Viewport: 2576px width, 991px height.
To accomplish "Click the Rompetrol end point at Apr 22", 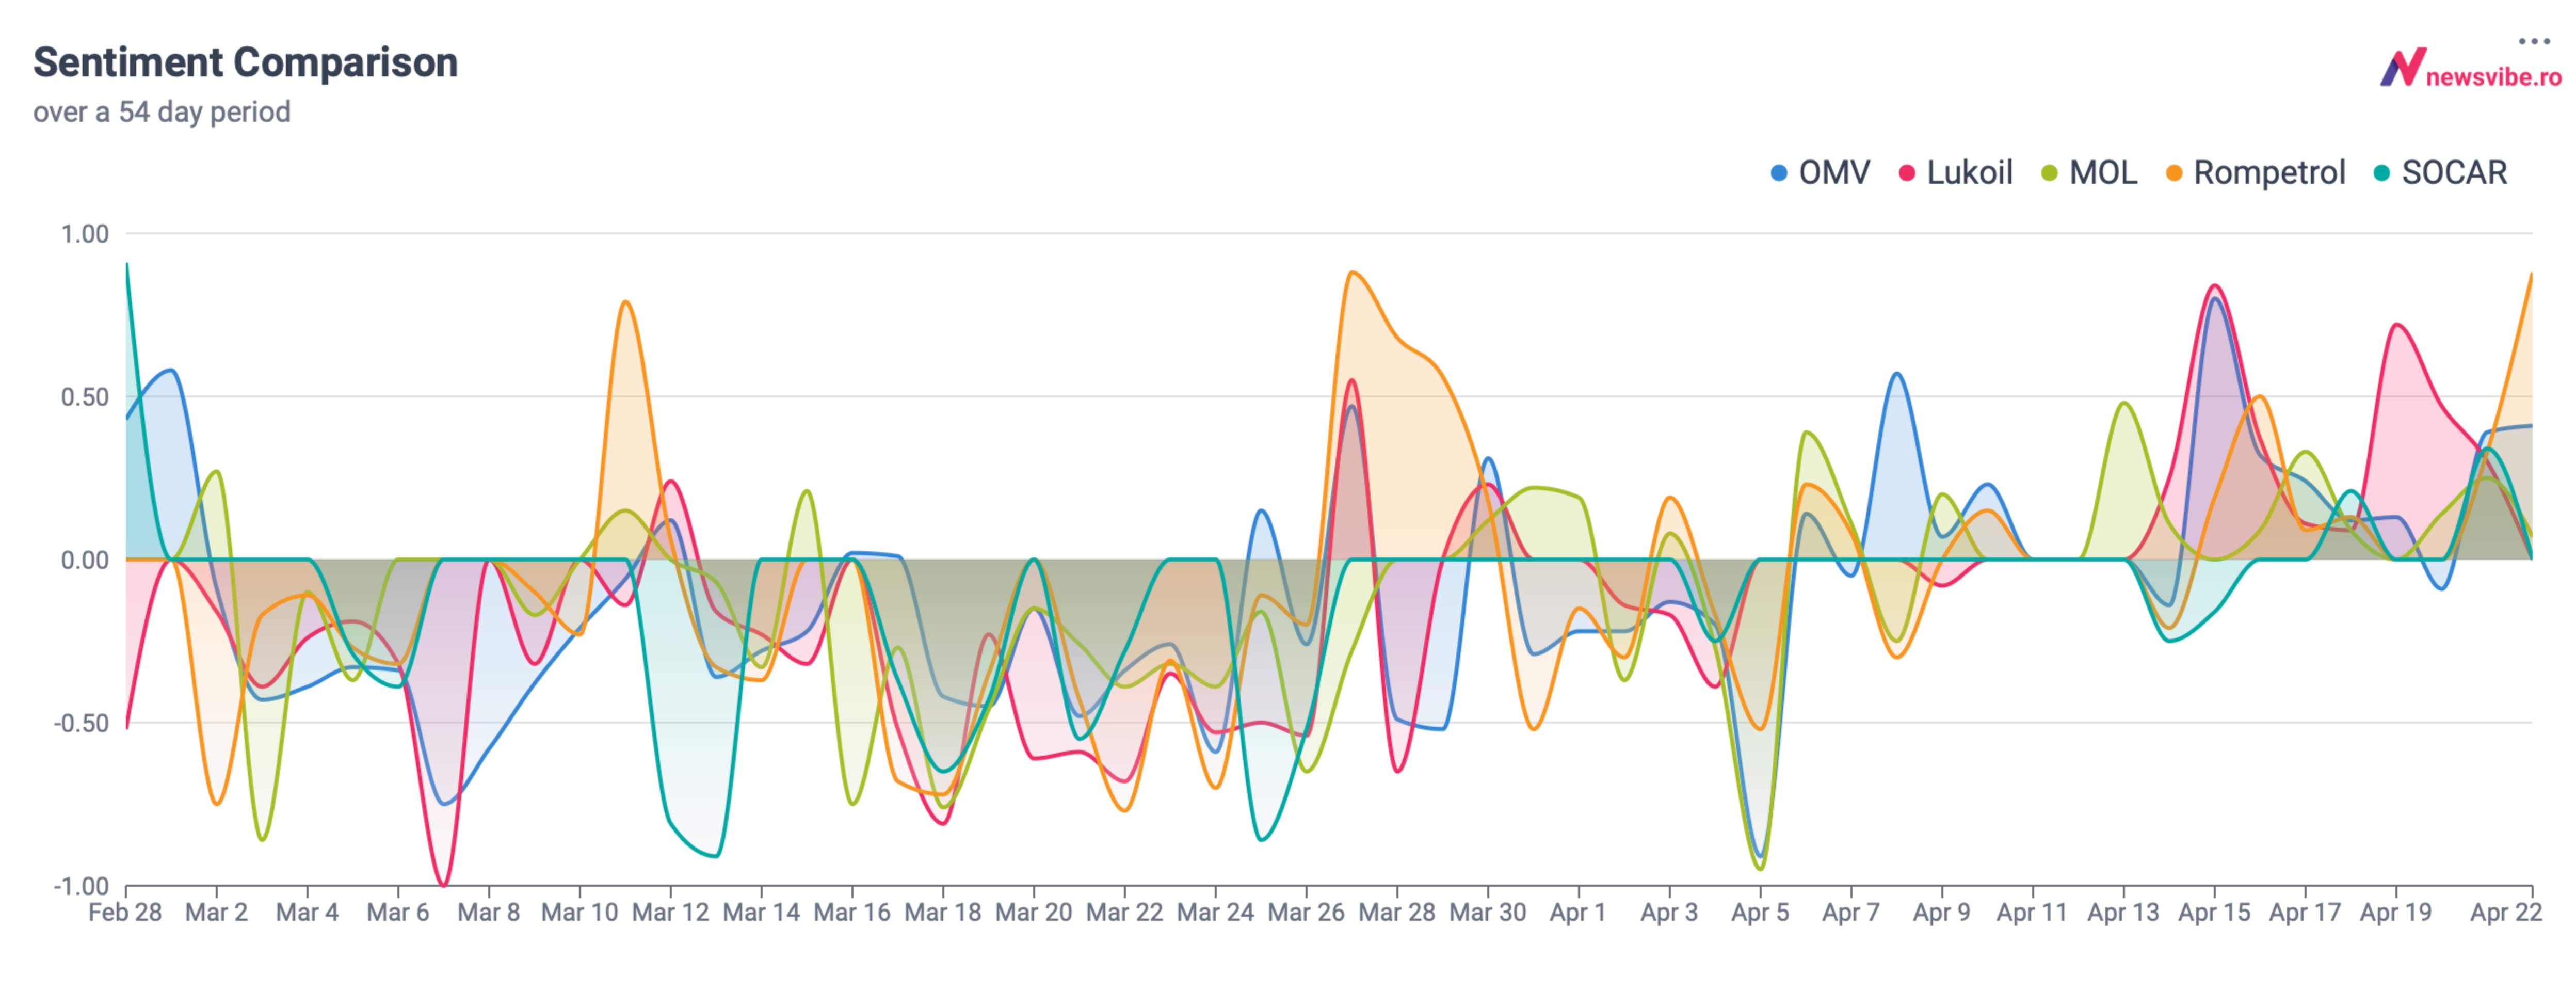I will click(2531, 274).
